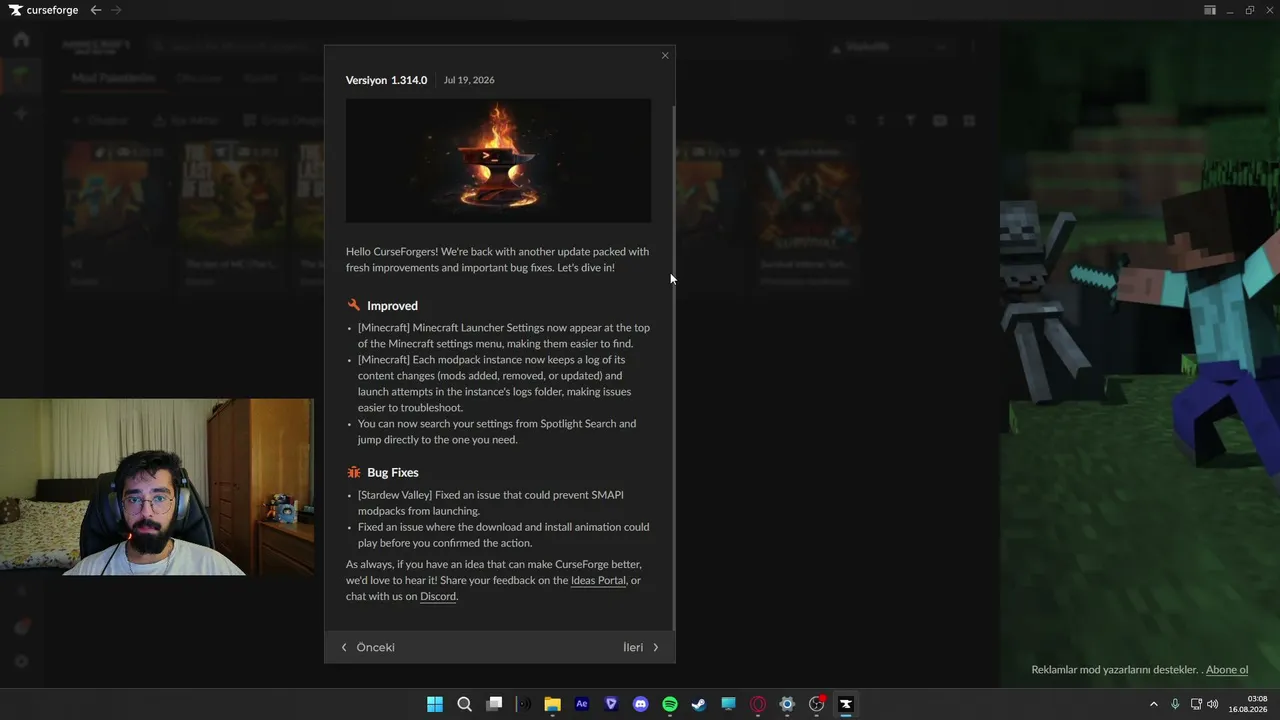Navigate forward with the title bar arrow
Image resolution: width=1280 pixels, height=720 pixels.
coord(117,10)
